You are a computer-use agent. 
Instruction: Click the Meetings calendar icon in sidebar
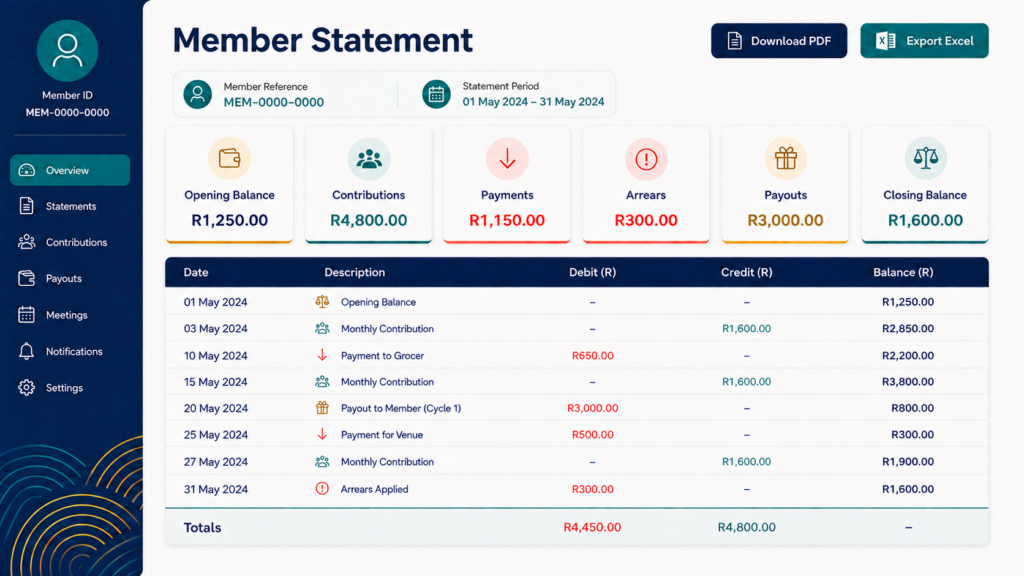tap(26, 315)
